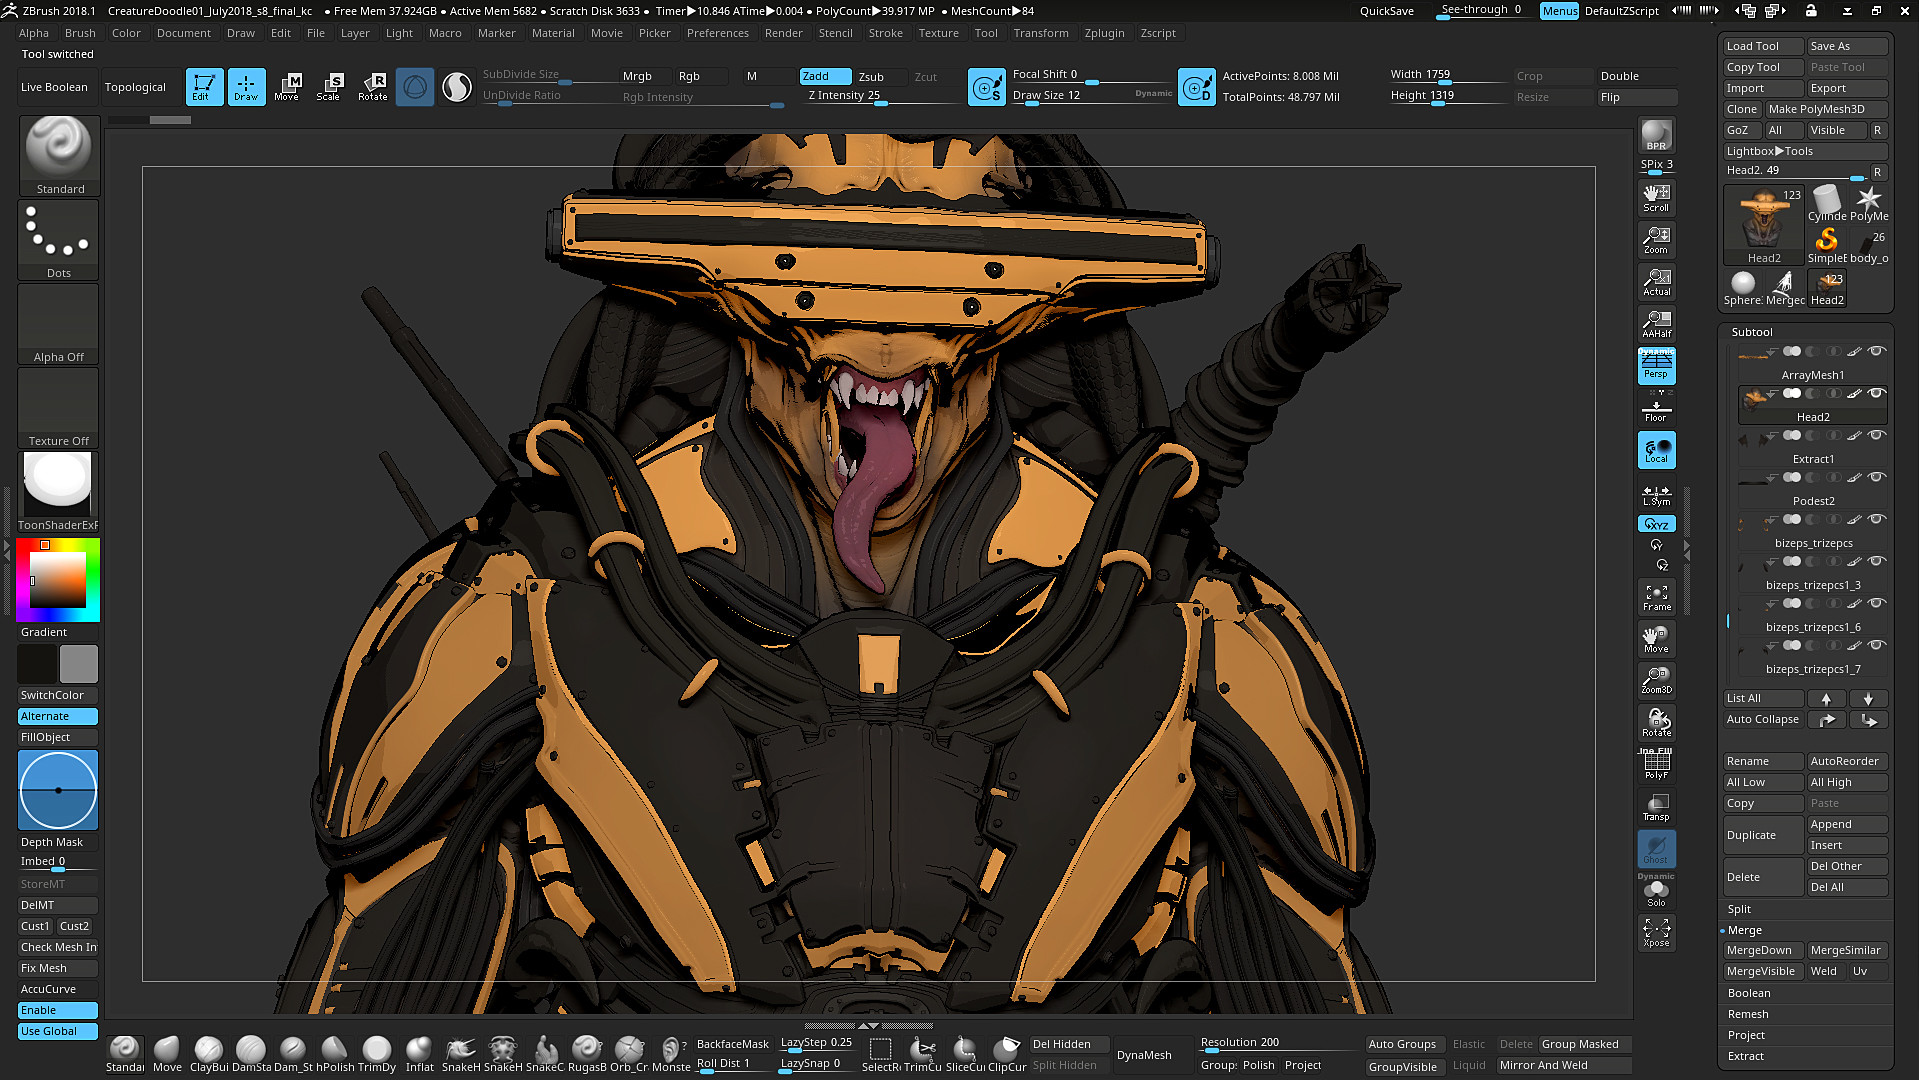Click the Zoom3D navigation button

tap(1656, 680)
